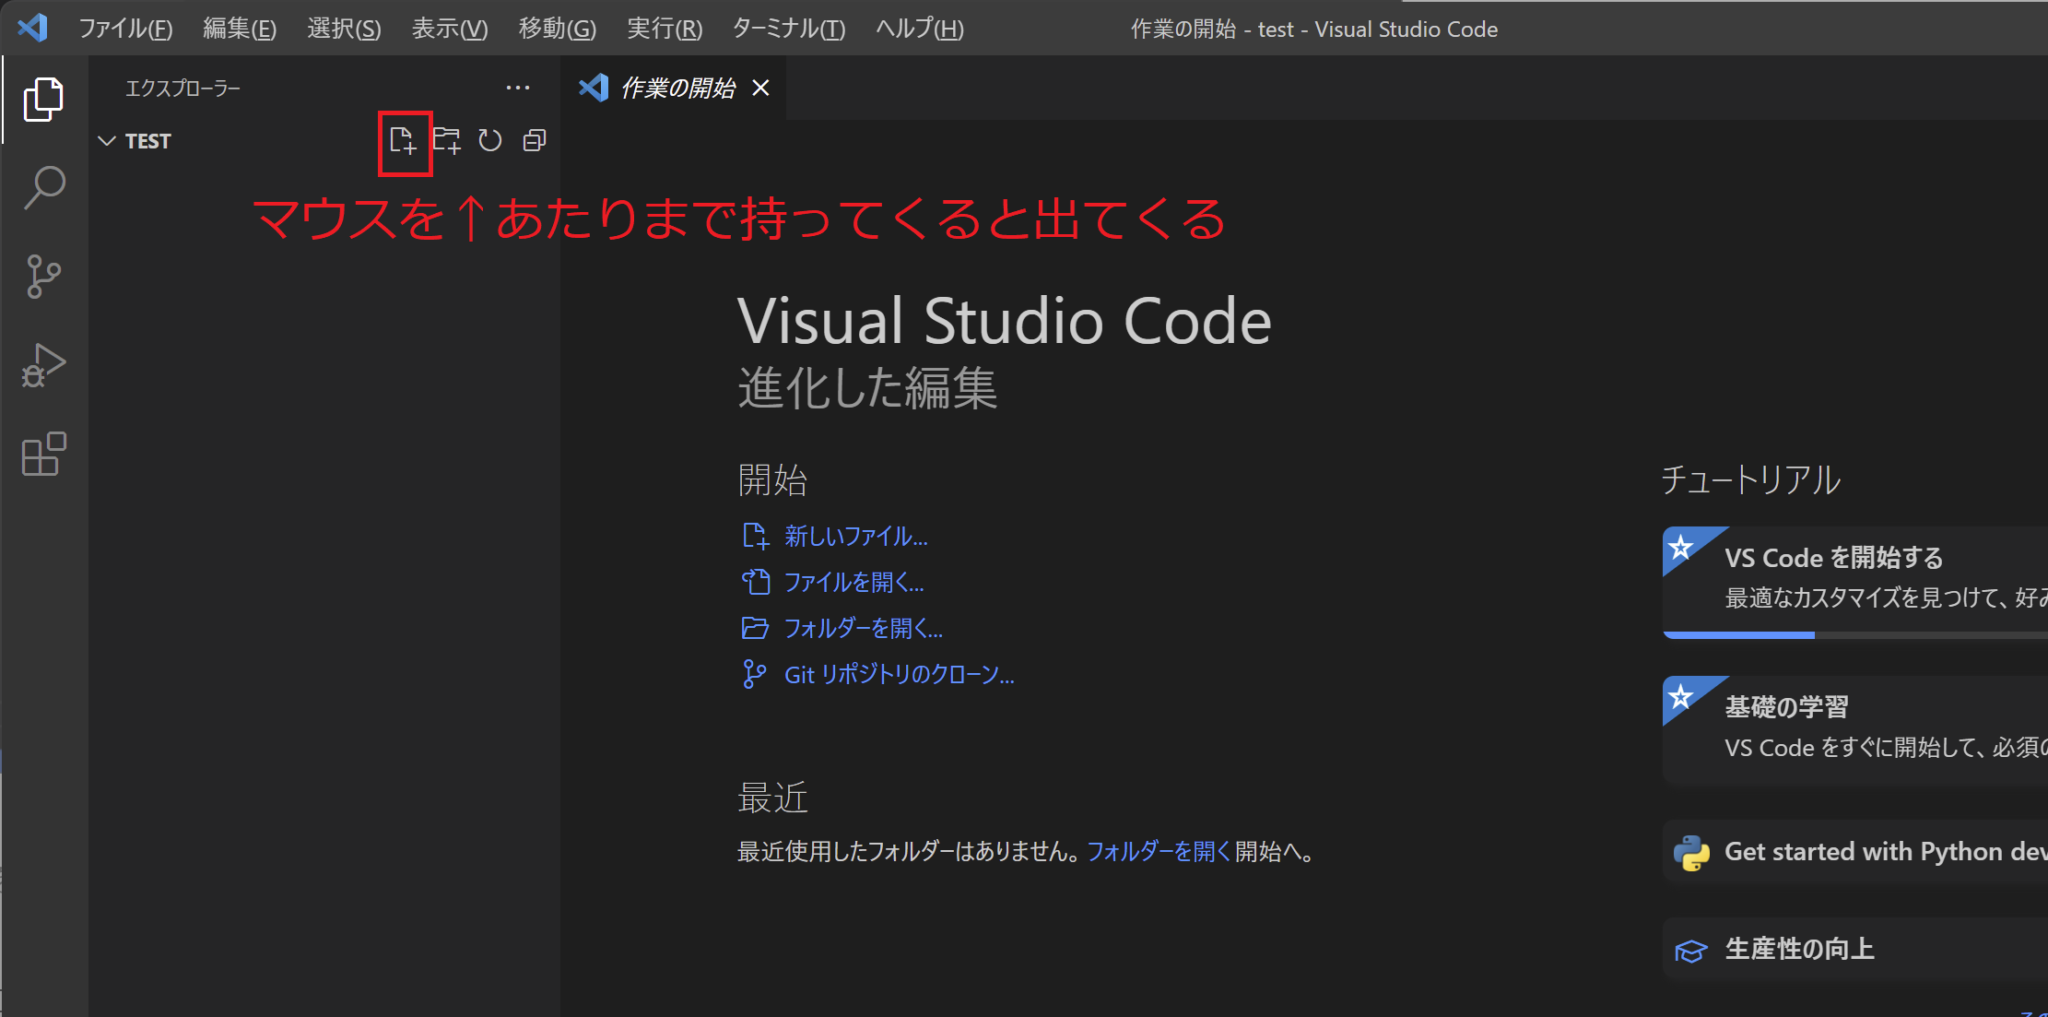Open the Search view icon
The width and height of the screenshot is (2048, 1017).
pyautogui.click(x=43, y=186)
